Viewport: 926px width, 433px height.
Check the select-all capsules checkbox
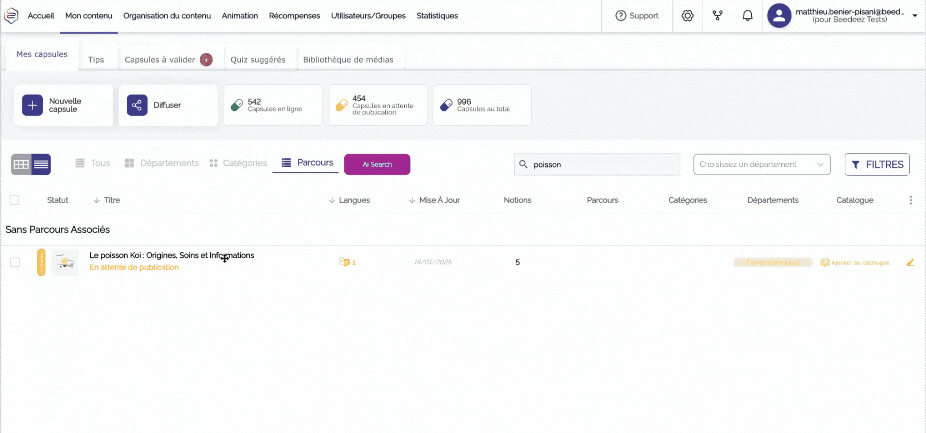[15, 200]
